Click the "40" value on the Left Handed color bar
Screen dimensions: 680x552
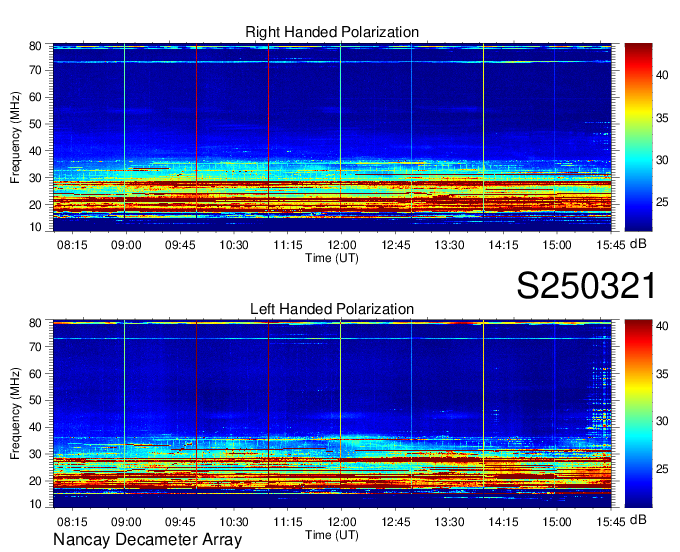point(662,326)
